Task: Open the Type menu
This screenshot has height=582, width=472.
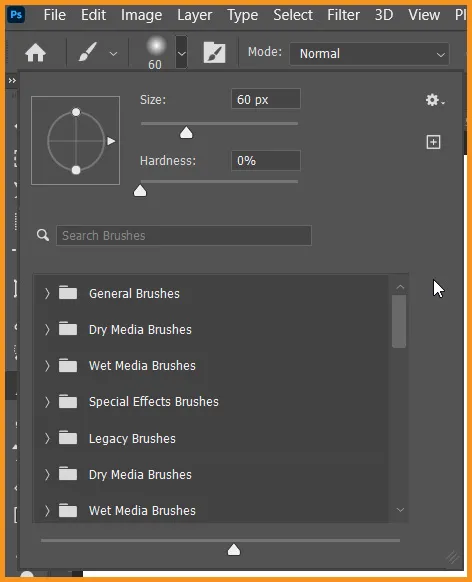Action: [243, 15]
